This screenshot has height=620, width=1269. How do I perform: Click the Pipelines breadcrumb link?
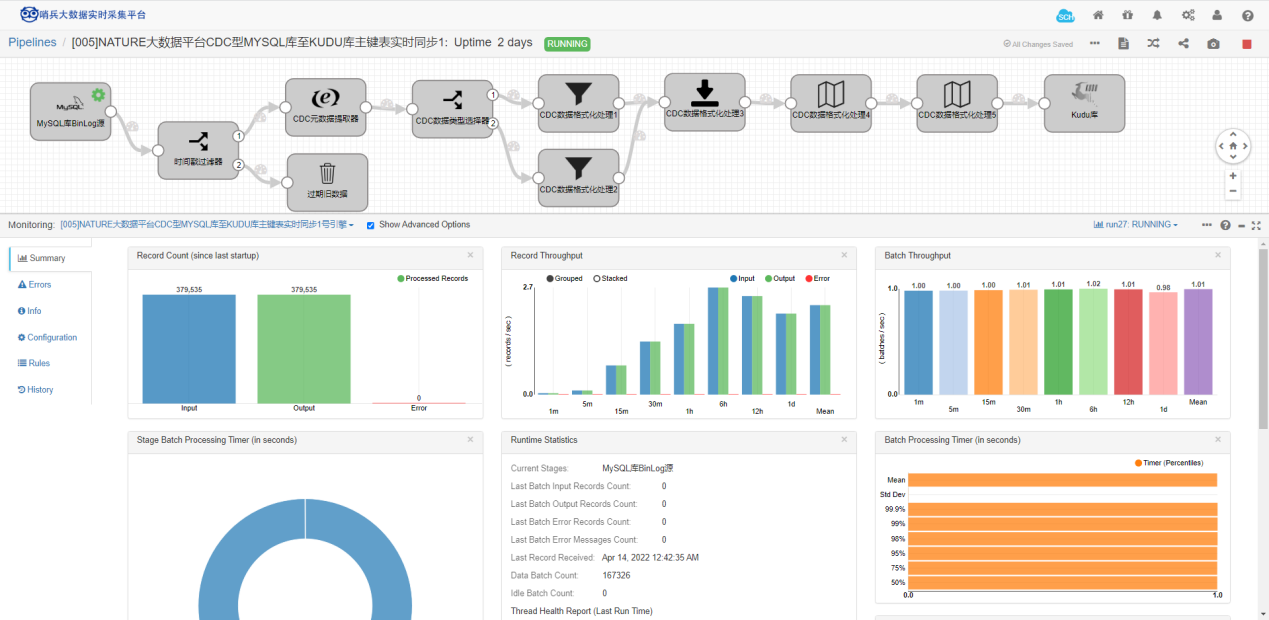click(32, 43)
